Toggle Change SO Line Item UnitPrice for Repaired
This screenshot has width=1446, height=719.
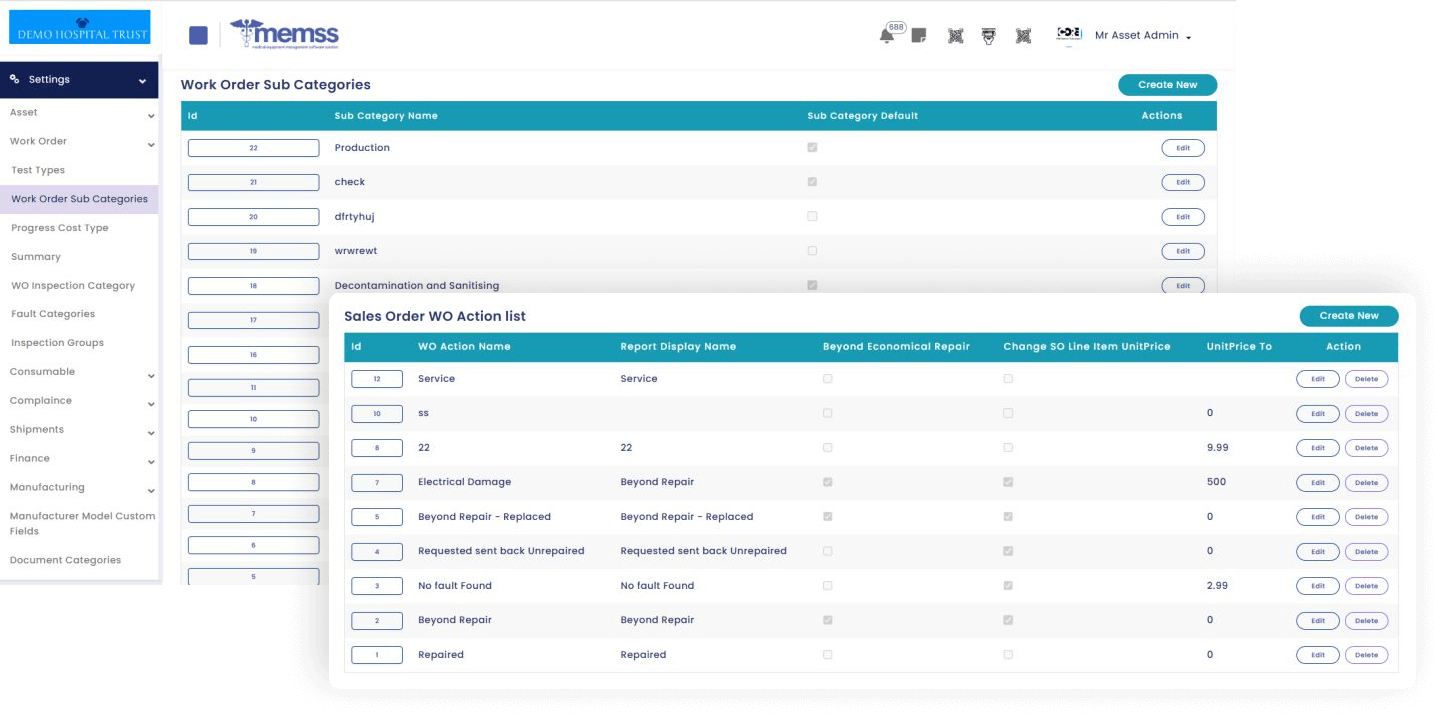(1008, 655)
